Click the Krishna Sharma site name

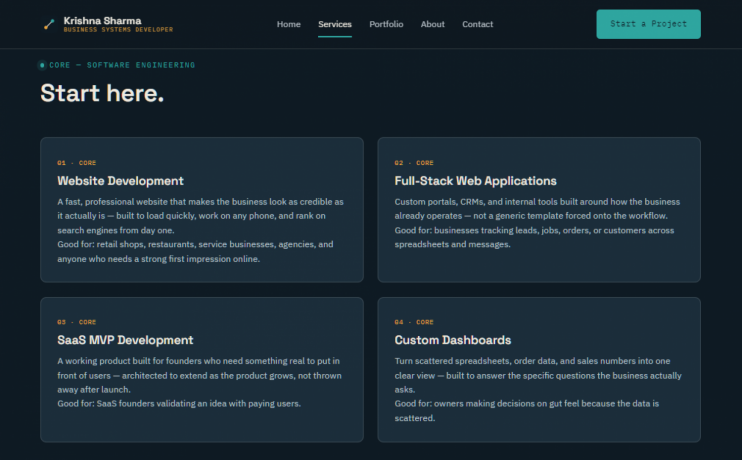(x=102, y=21)
